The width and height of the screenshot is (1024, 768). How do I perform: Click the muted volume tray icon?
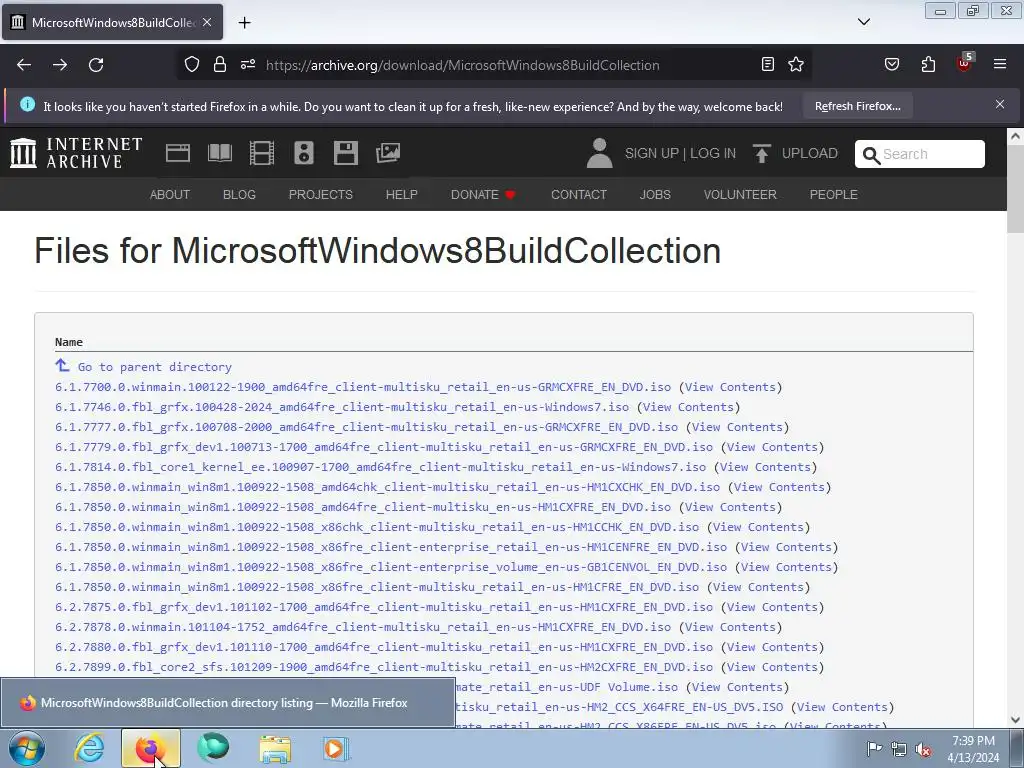923,749
